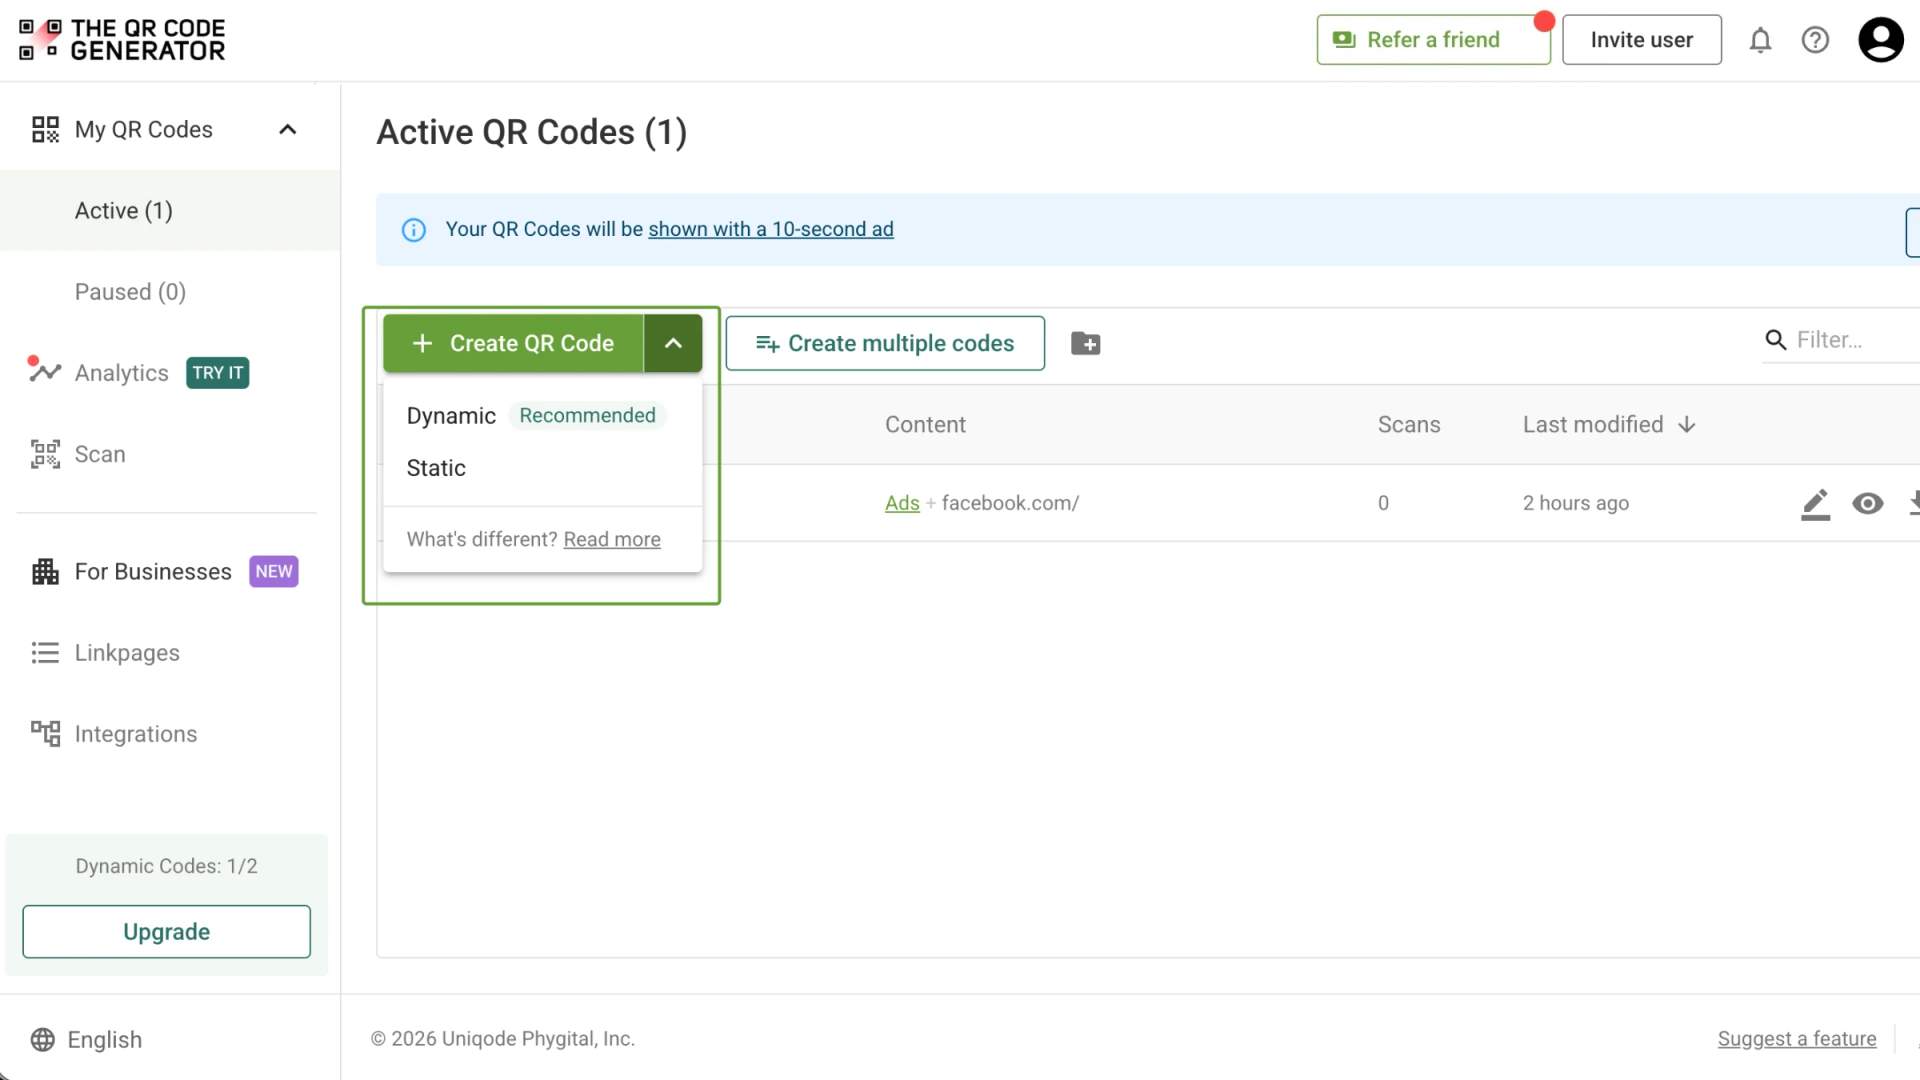Open Linkpages in sidebar
The height and width of the screenshot is (1080, 1920).
(127, 653)
